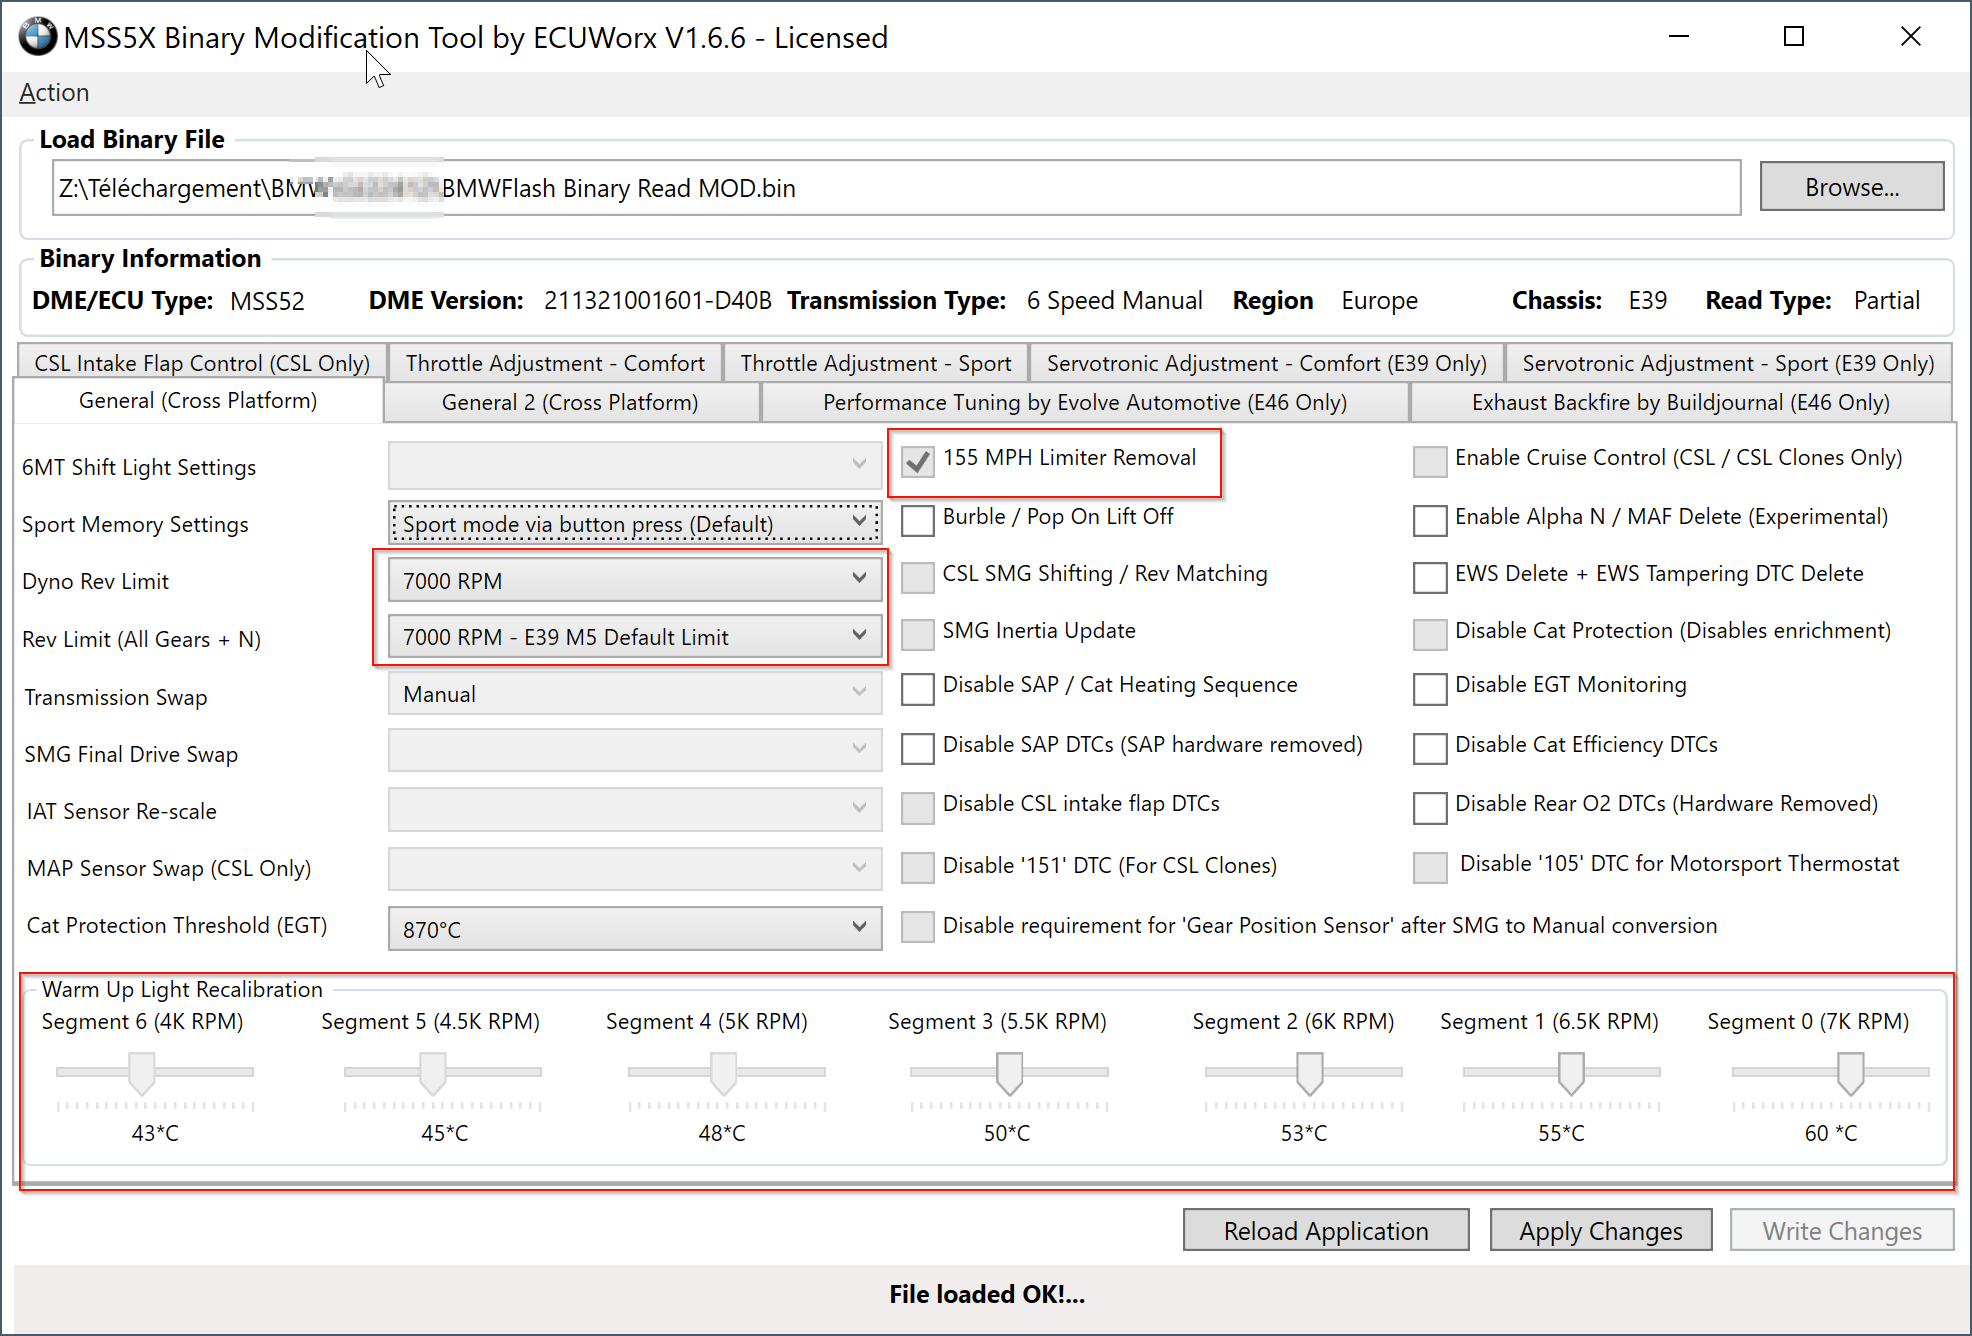The image size is (1972, 1336).
Task: Expand Rev Limit (All Gears + N) dropdown
Action: (635, 637)
